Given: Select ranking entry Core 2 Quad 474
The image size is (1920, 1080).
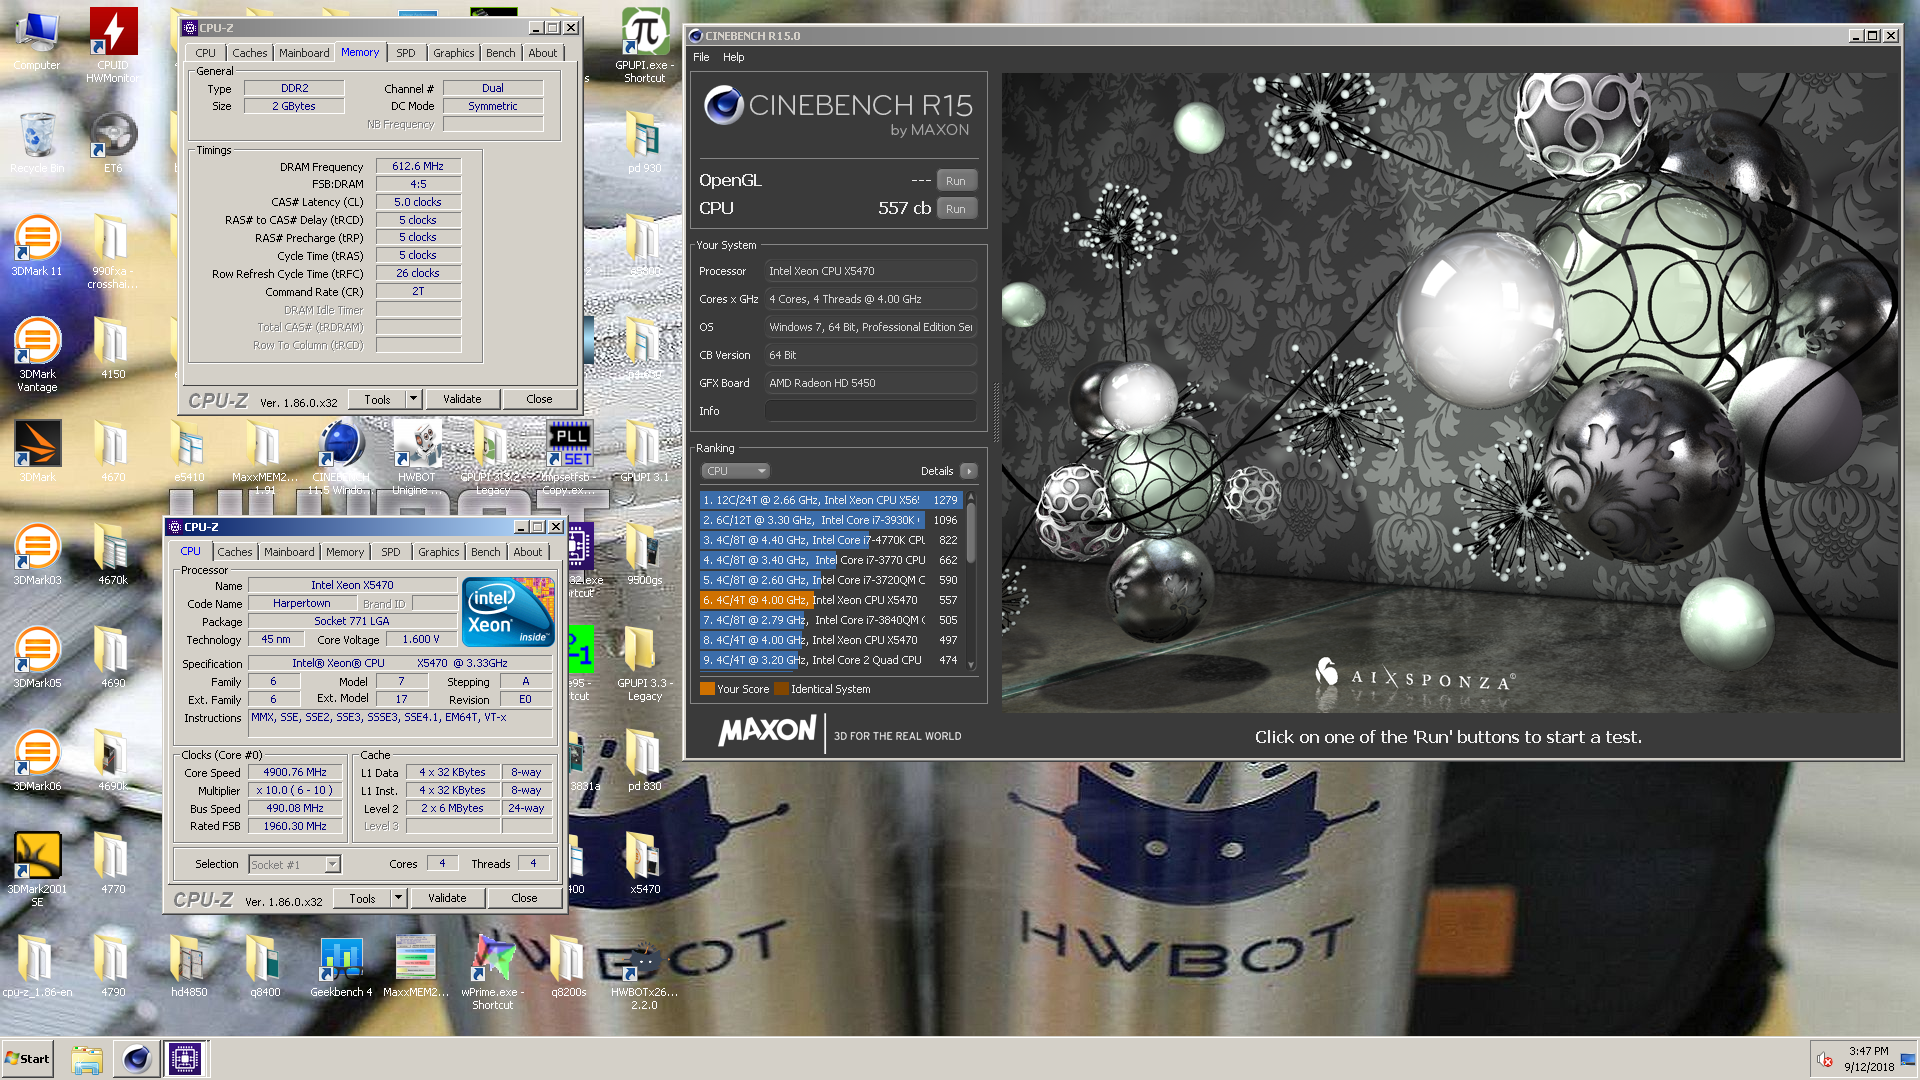Looking at the screenshot, I should pos(831,660).
